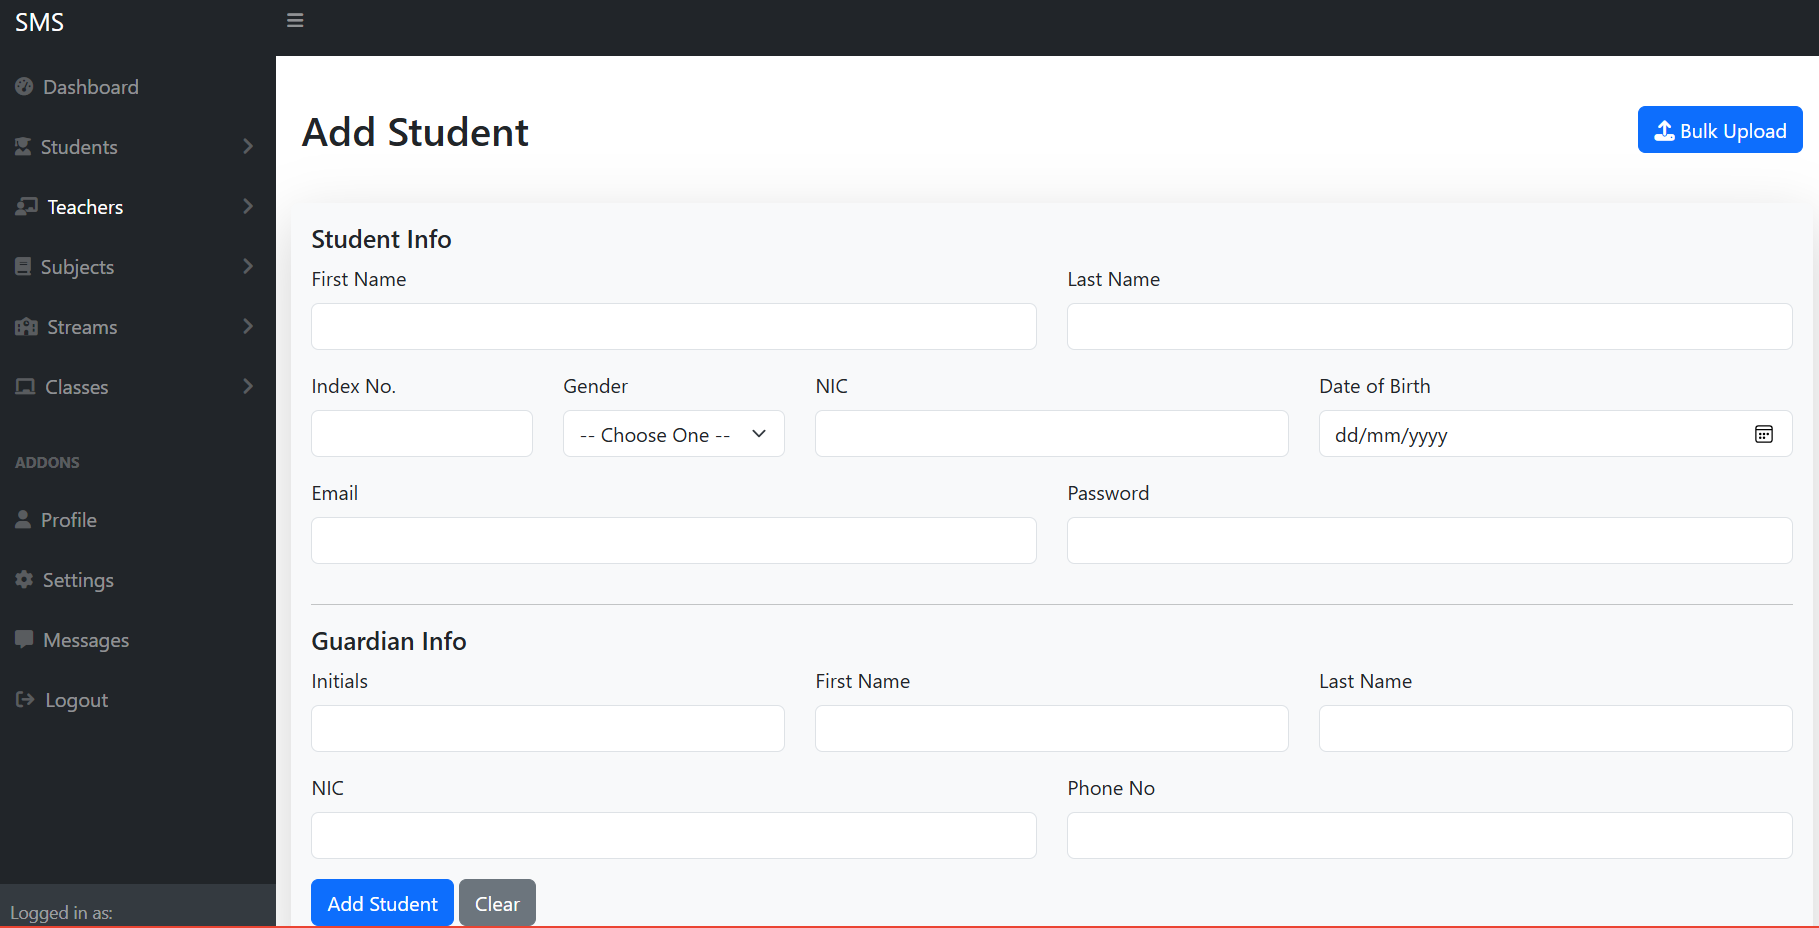Click the Clear button

coord(497,903)
